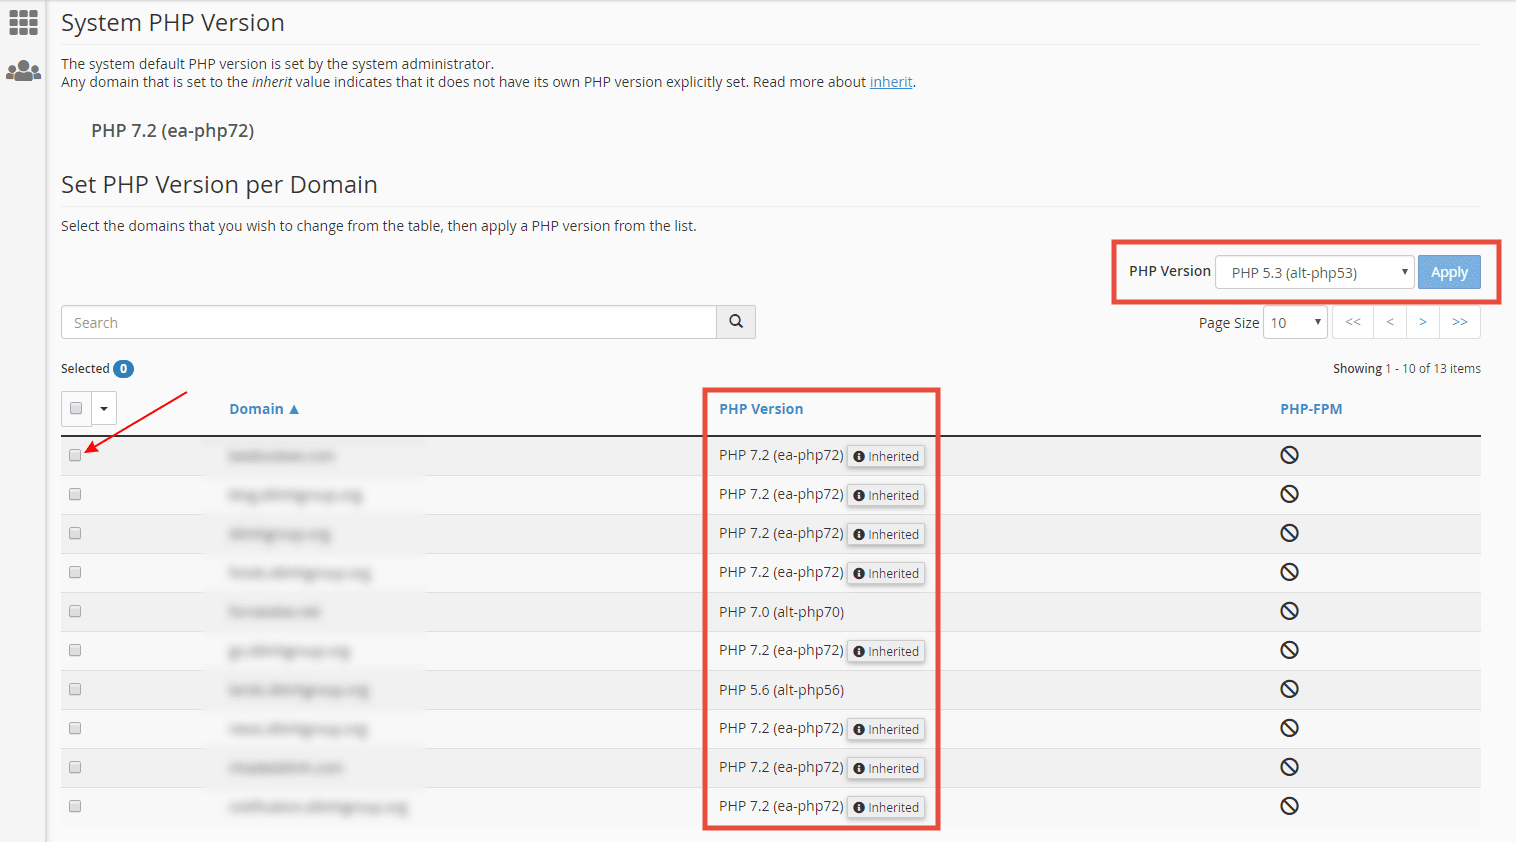Screen dimensions: 1516x842
Task: Click into the Search input field
Action: pos(388,323)
